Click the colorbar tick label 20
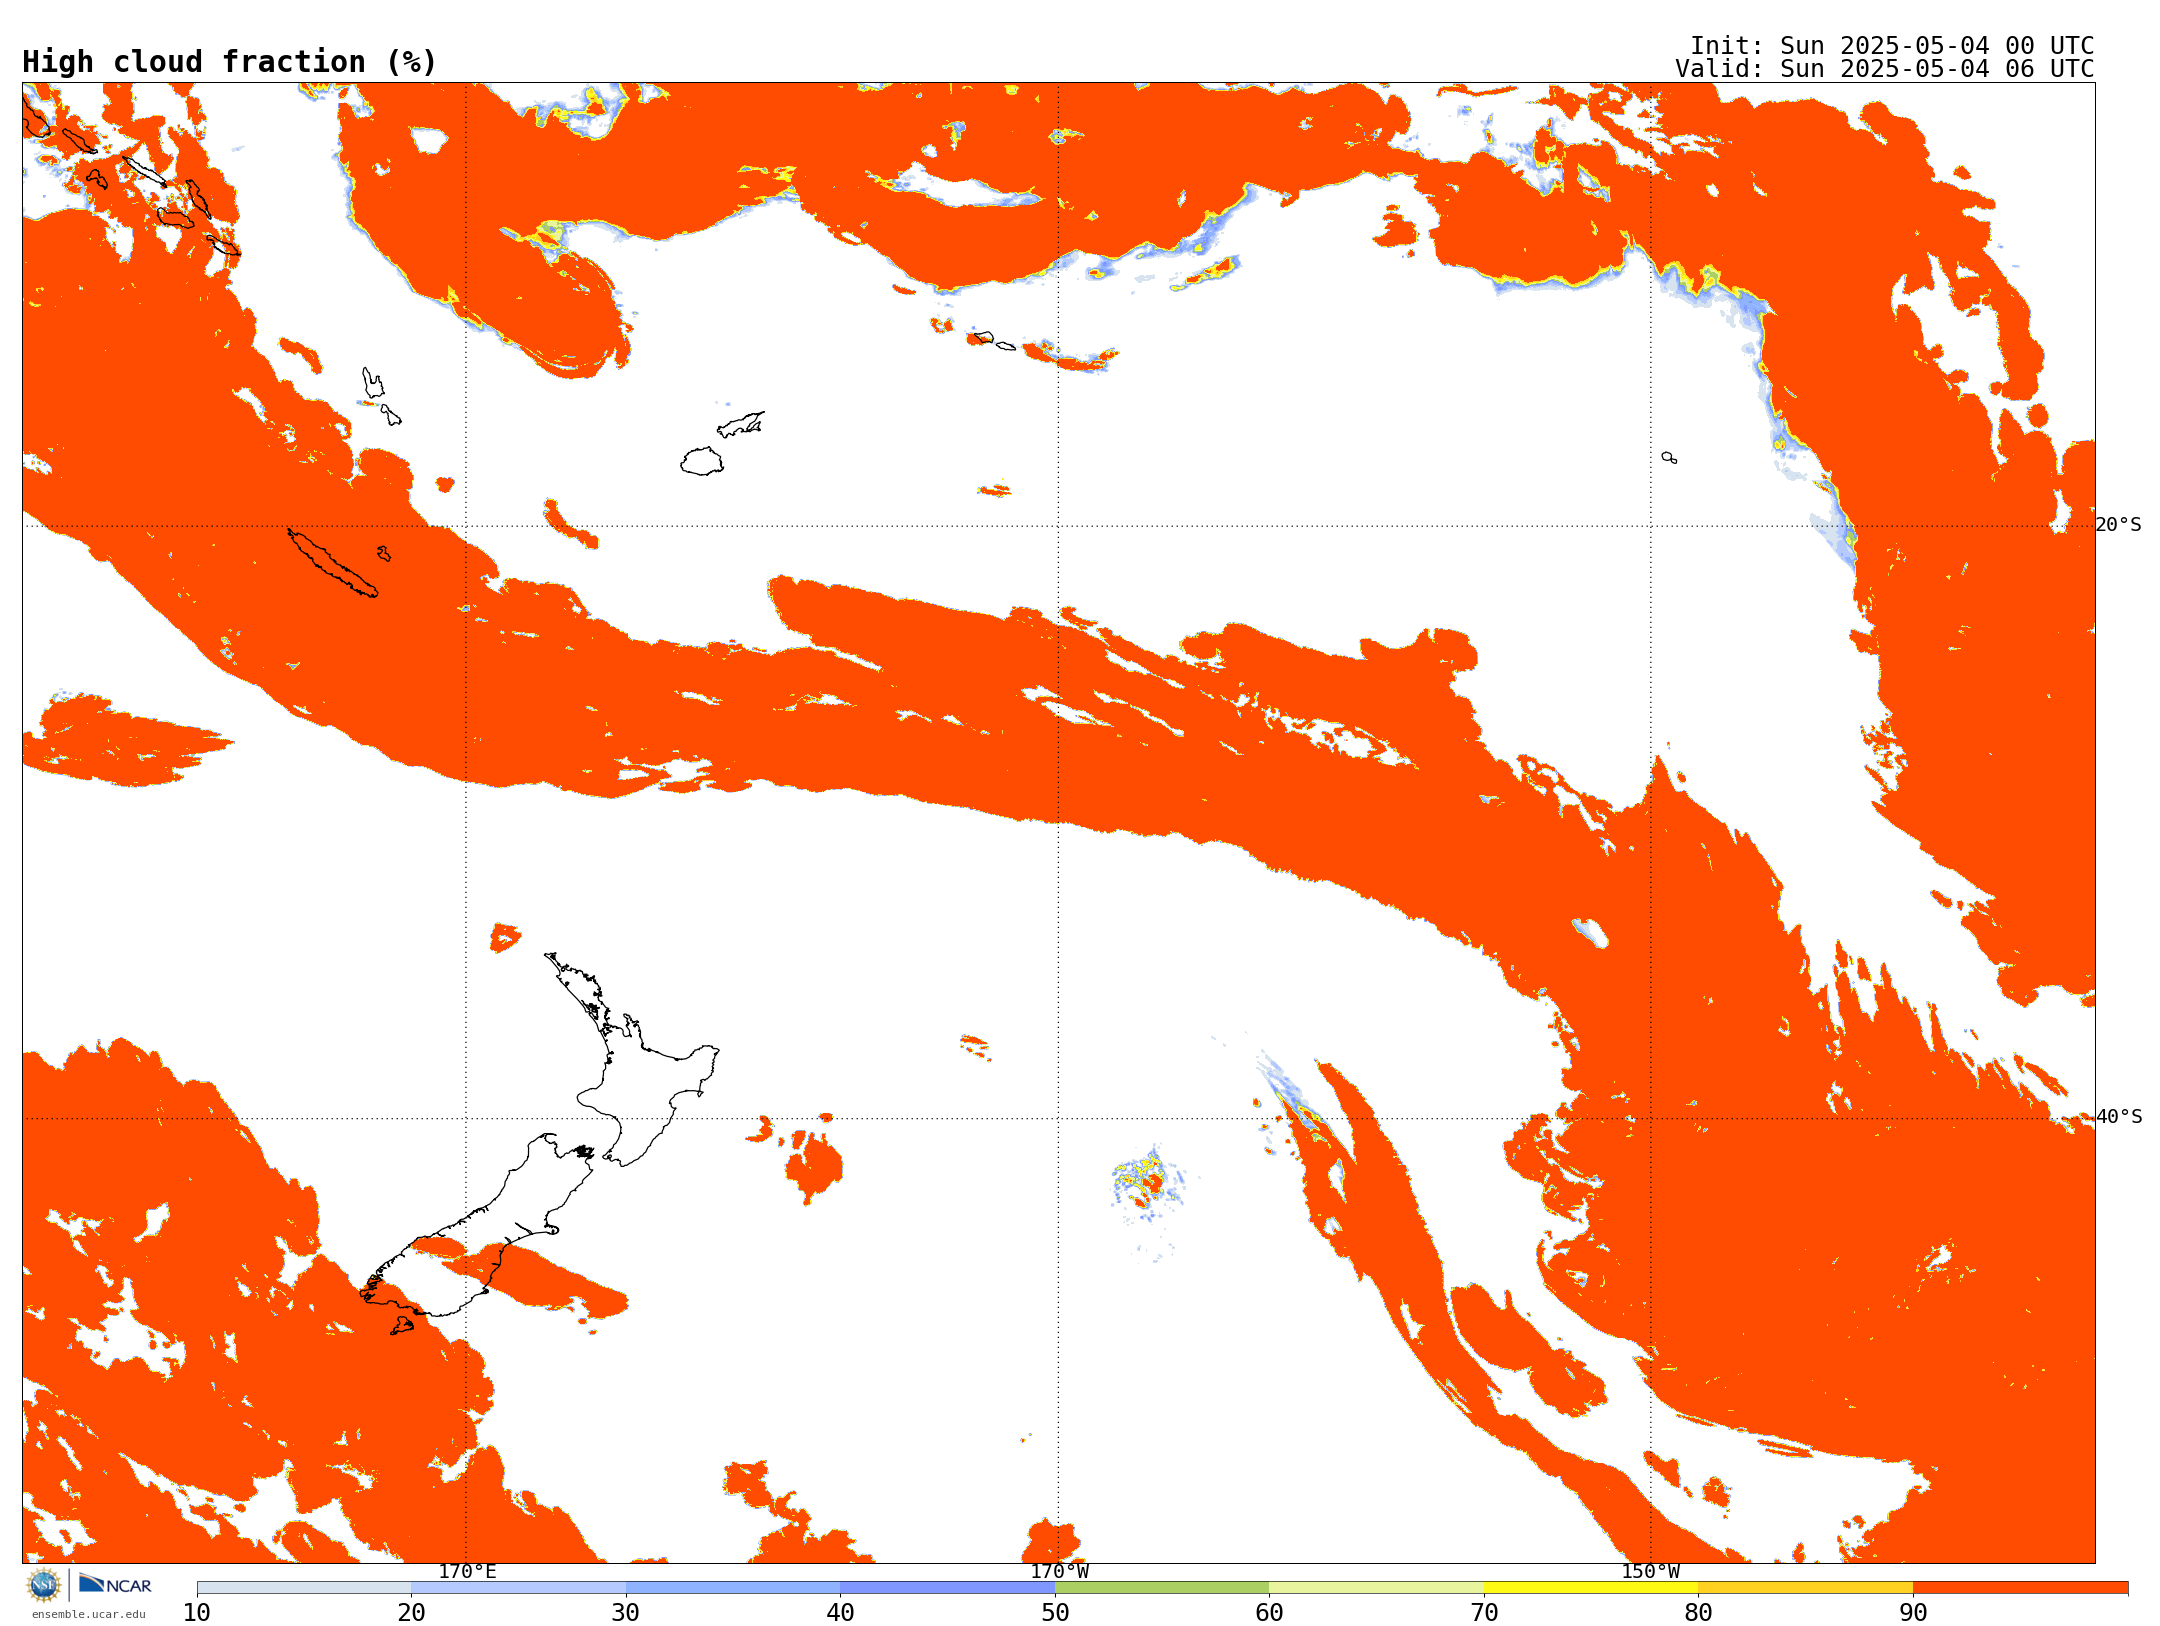Screen dimensions: 2160x1626 [x=411, y=1613]
